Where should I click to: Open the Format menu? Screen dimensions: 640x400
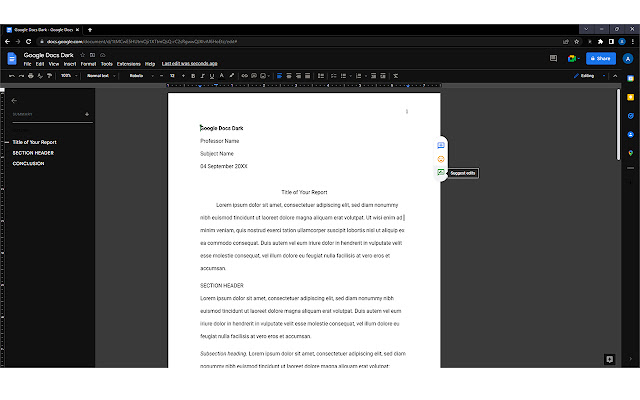coord(88,64)
